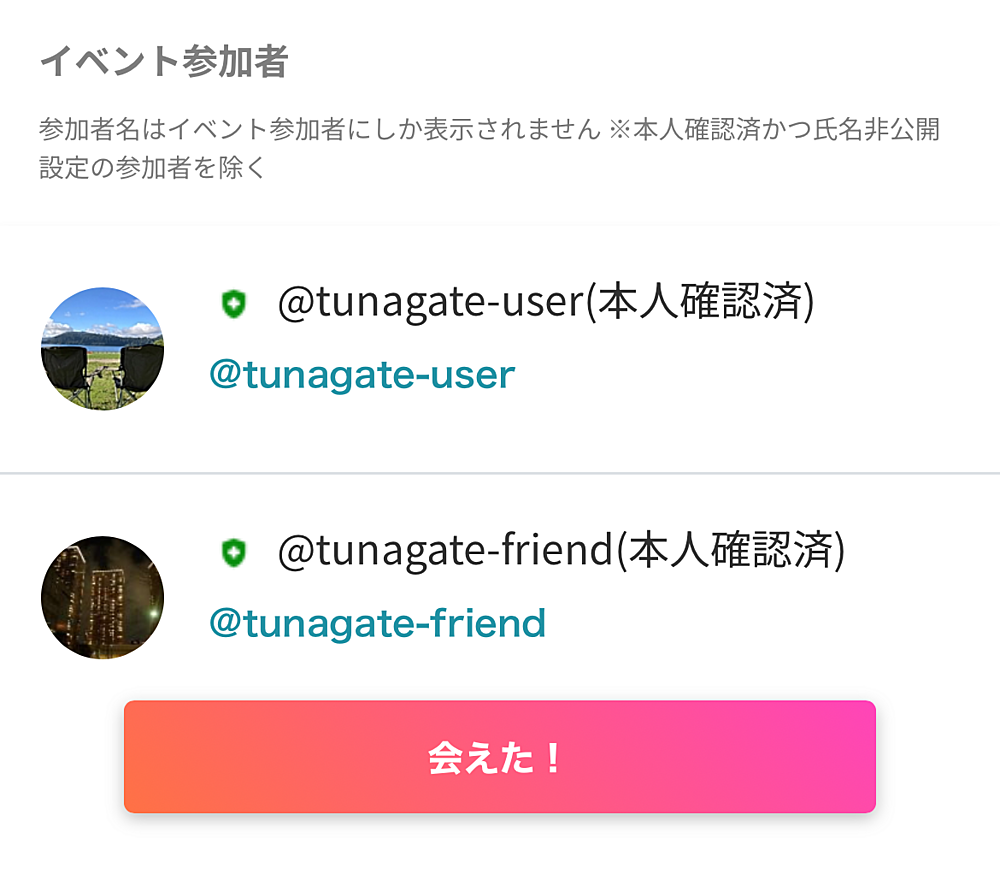Click the イベント参加者 heading
The height and width of the screenshot is (874, 1000).
[163, 62]
